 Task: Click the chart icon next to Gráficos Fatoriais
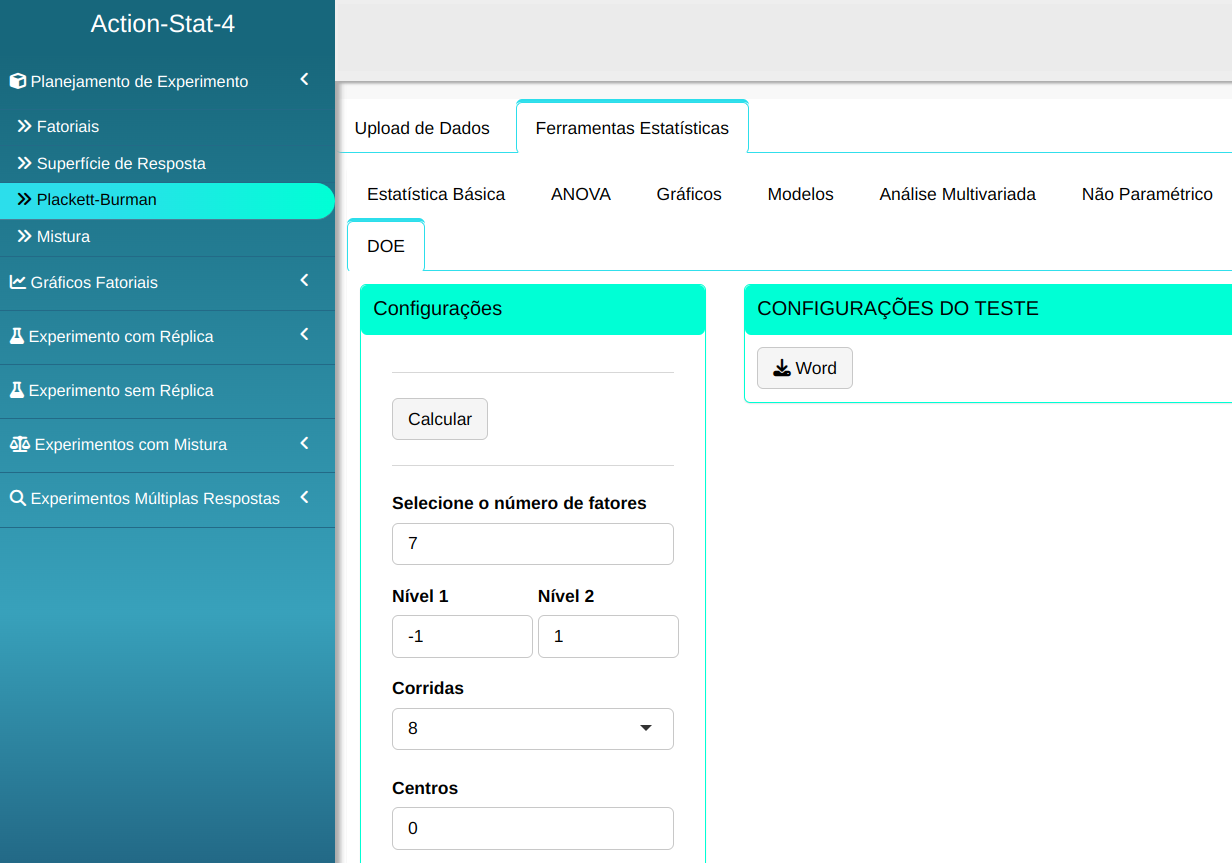pyautogui.click(x=18, y=283)
